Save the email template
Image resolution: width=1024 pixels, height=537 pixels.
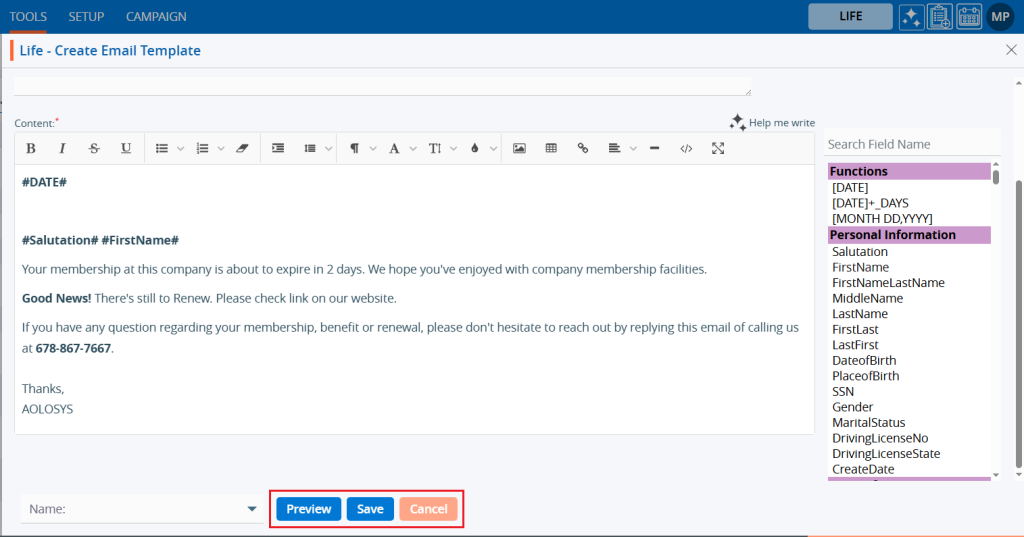(x=370, y=509)
